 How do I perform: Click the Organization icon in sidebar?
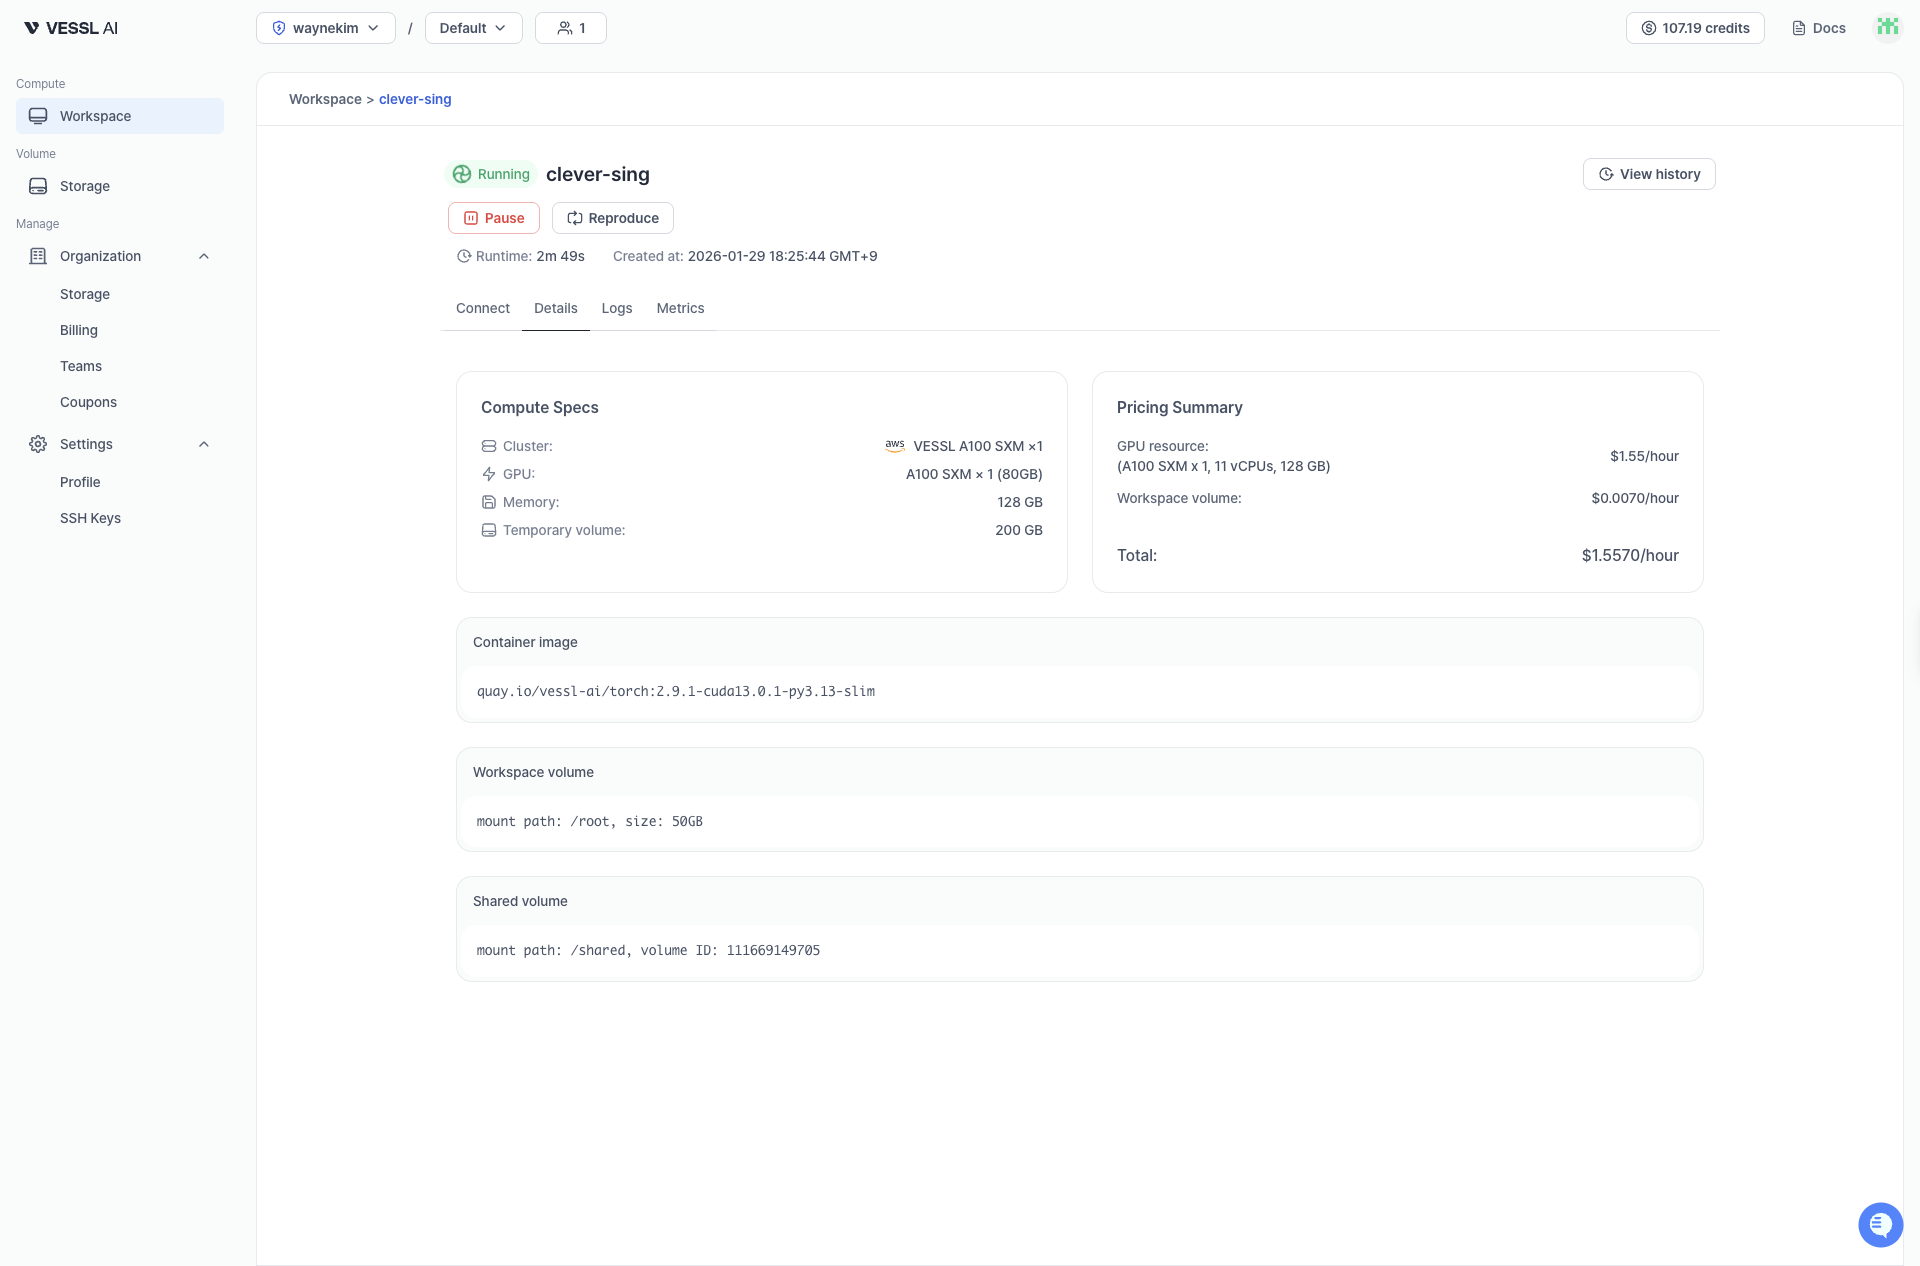37,256
